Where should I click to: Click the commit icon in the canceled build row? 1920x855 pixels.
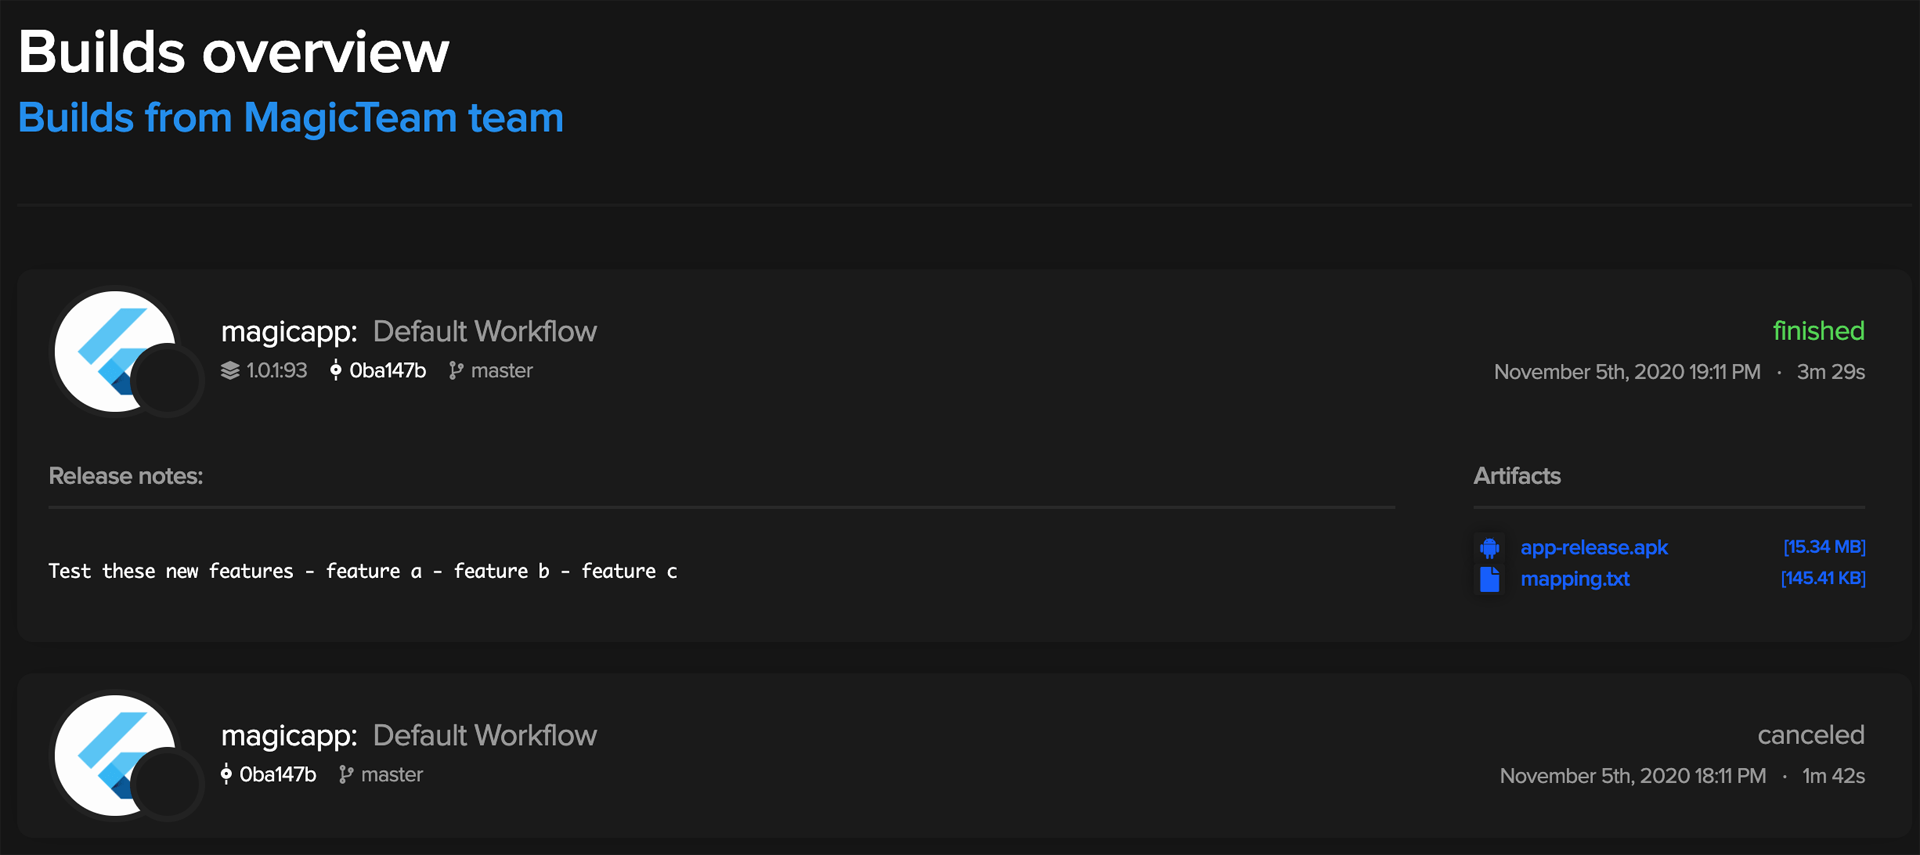(x=226, y=774)
